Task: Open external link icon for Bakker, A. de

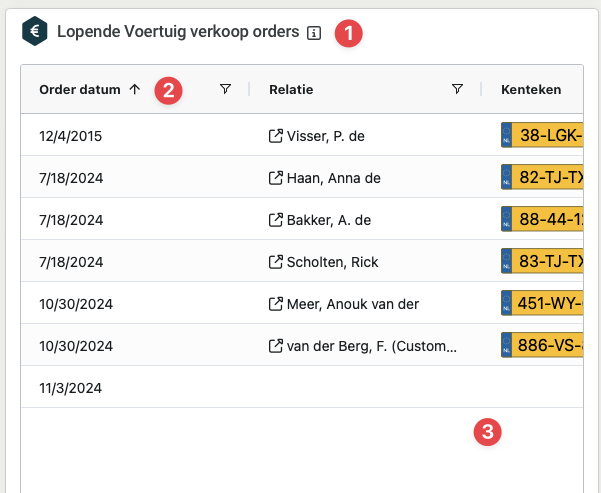Action: (x=276, y=220)
